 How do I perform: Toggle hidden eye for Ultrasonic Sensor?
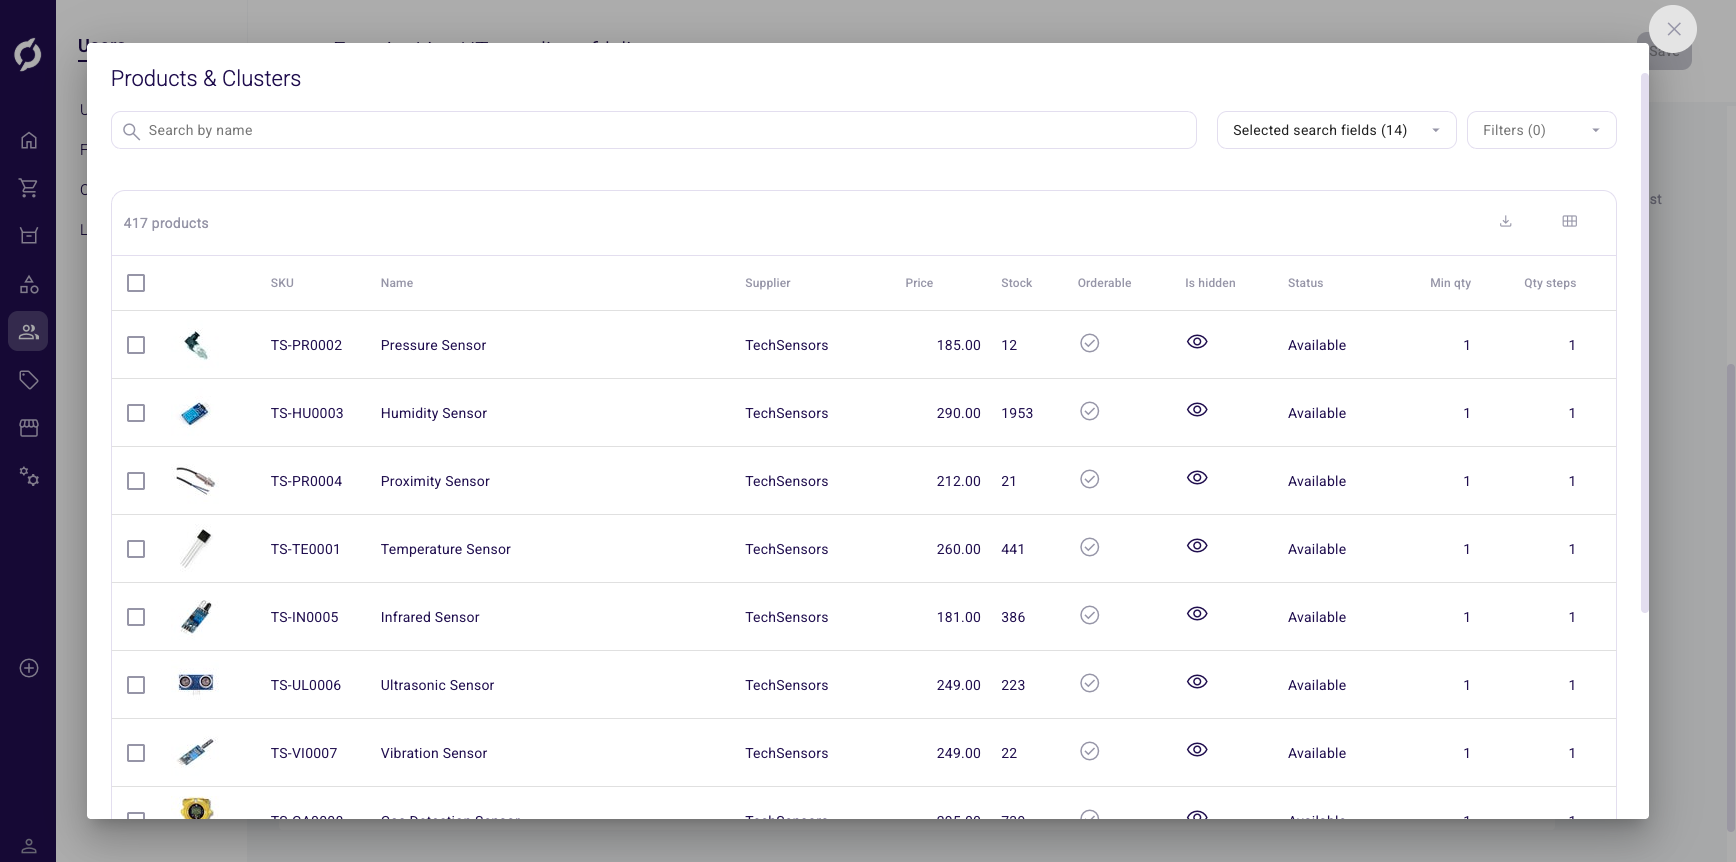coord(1197,682)
